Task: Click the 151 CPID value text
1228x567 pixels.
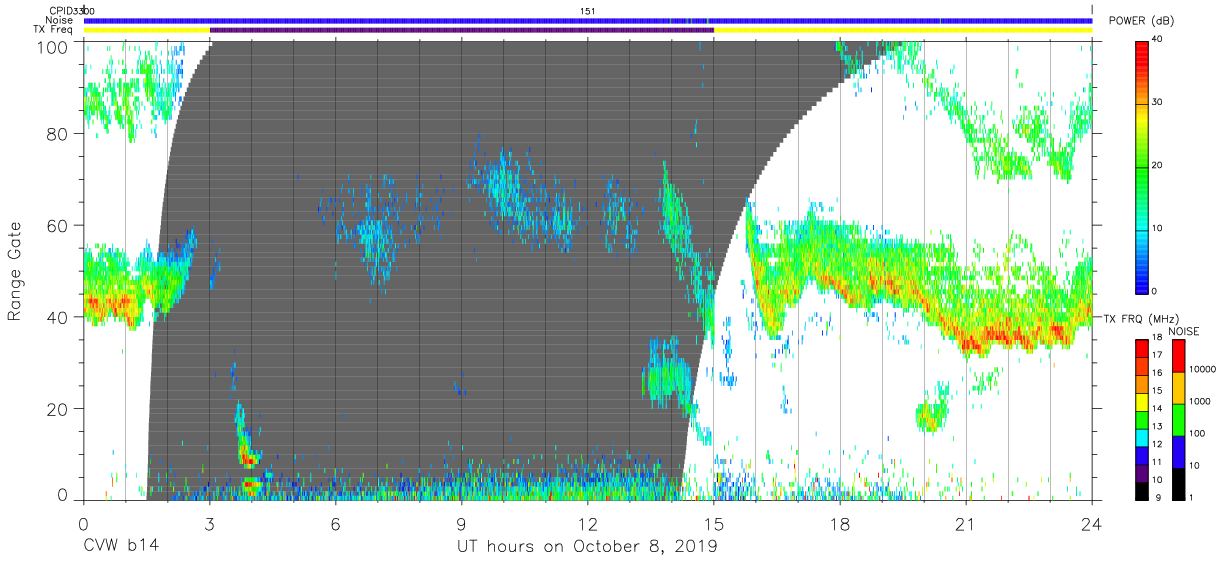Action: (588, 11)
